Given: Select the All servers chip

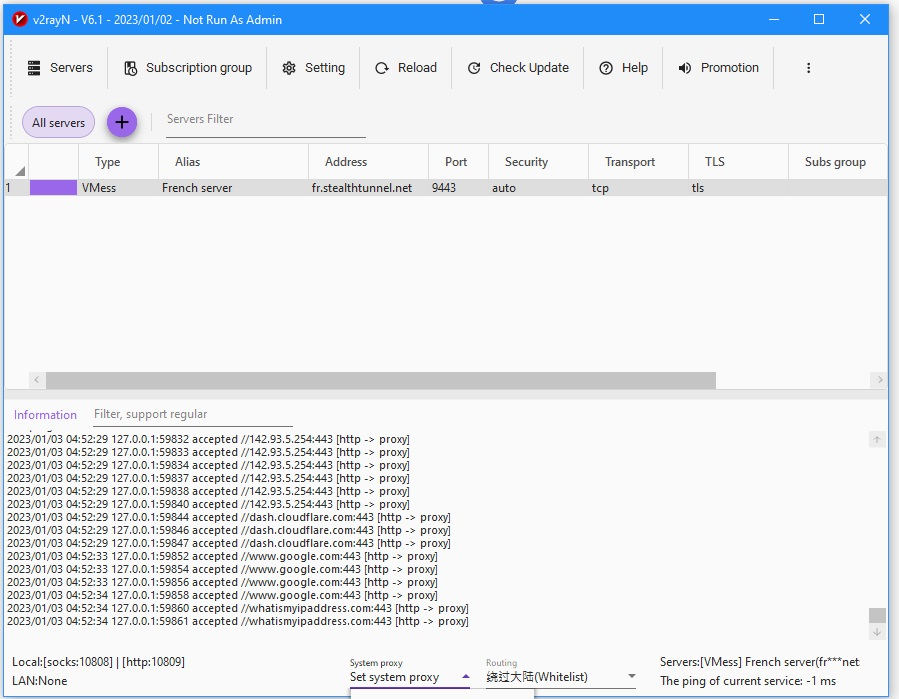Looking at the screenshot, I should (x=58, y=123).
